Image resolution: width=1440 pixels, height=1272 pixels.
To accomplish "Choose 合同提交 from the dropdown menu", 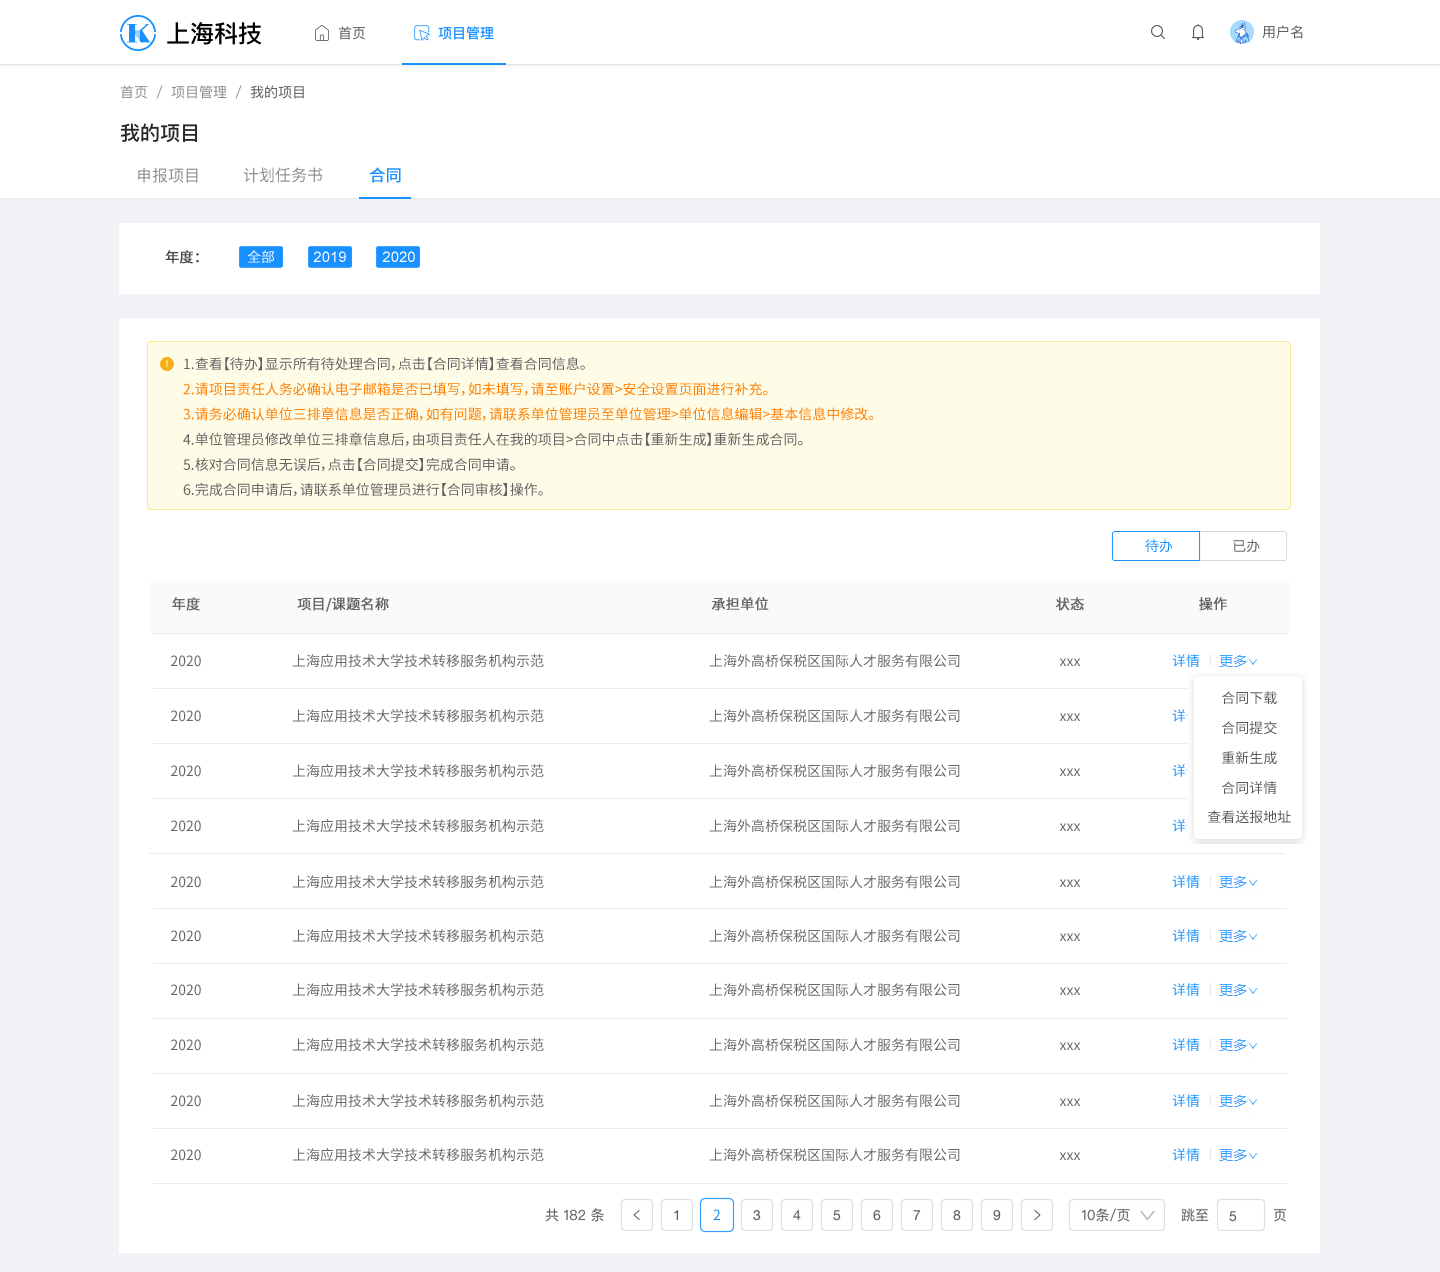I will coord(1249,728).
